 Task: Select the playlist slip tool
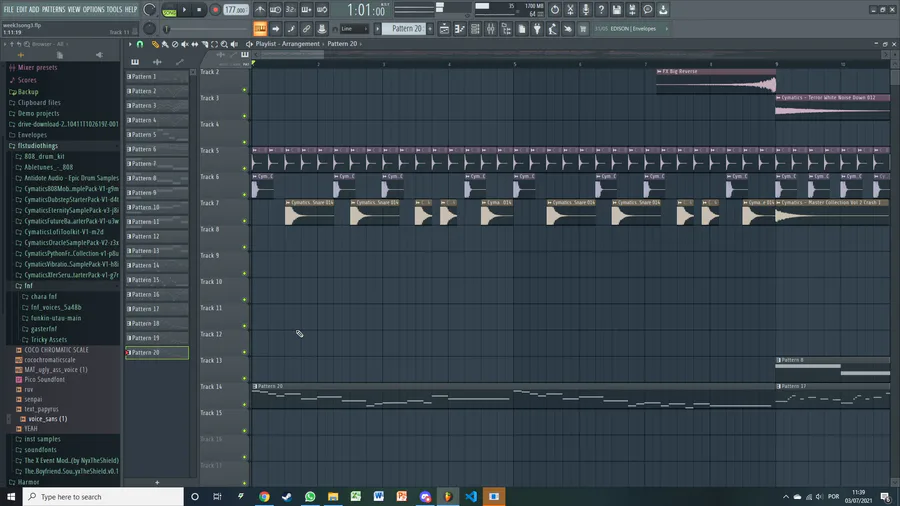[x=195, y=44]
